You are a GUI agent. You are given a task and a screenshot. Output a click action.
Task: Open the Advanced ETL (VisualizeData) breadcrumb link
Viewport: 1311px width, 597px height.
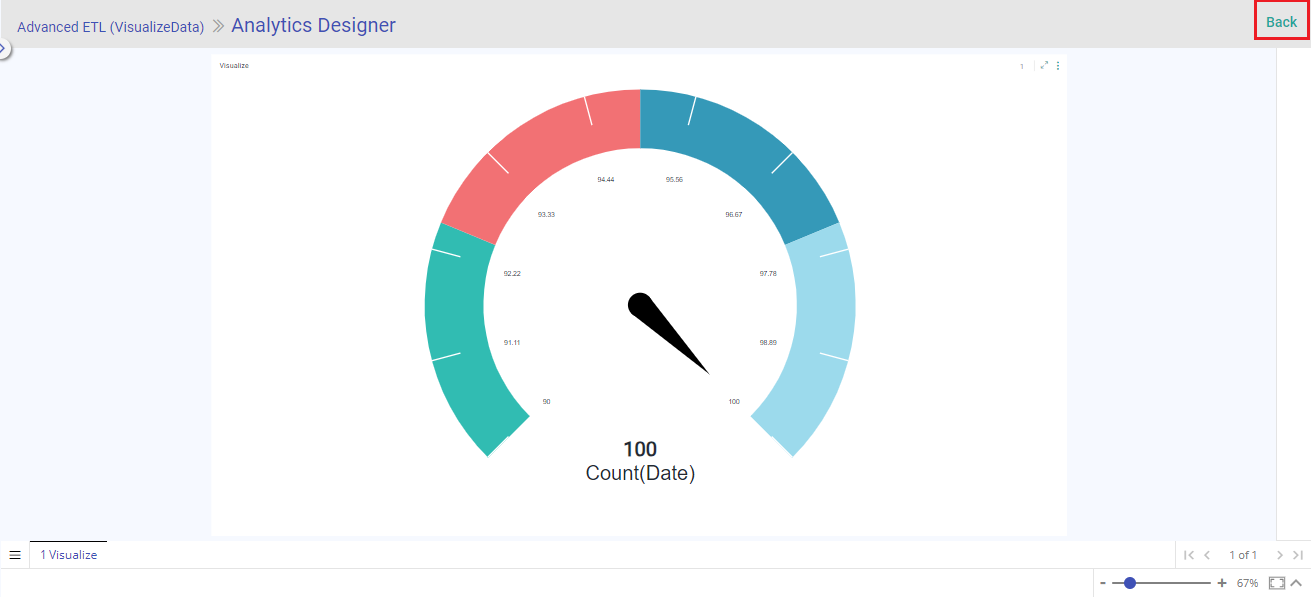[x=110, y=27]
